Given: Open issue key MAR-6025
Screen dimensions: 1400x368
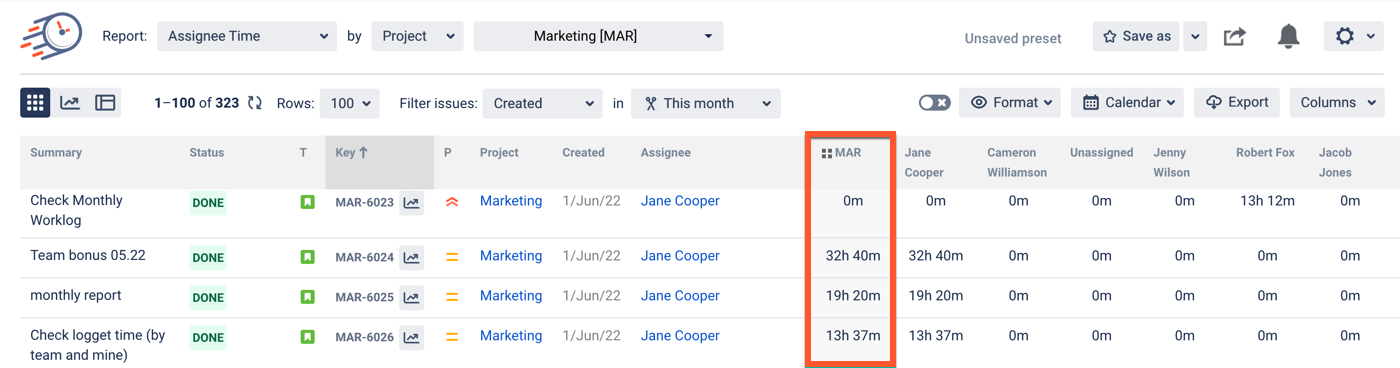Looking at the screenshot, I should pyautogui.click(x=365, y=298).
